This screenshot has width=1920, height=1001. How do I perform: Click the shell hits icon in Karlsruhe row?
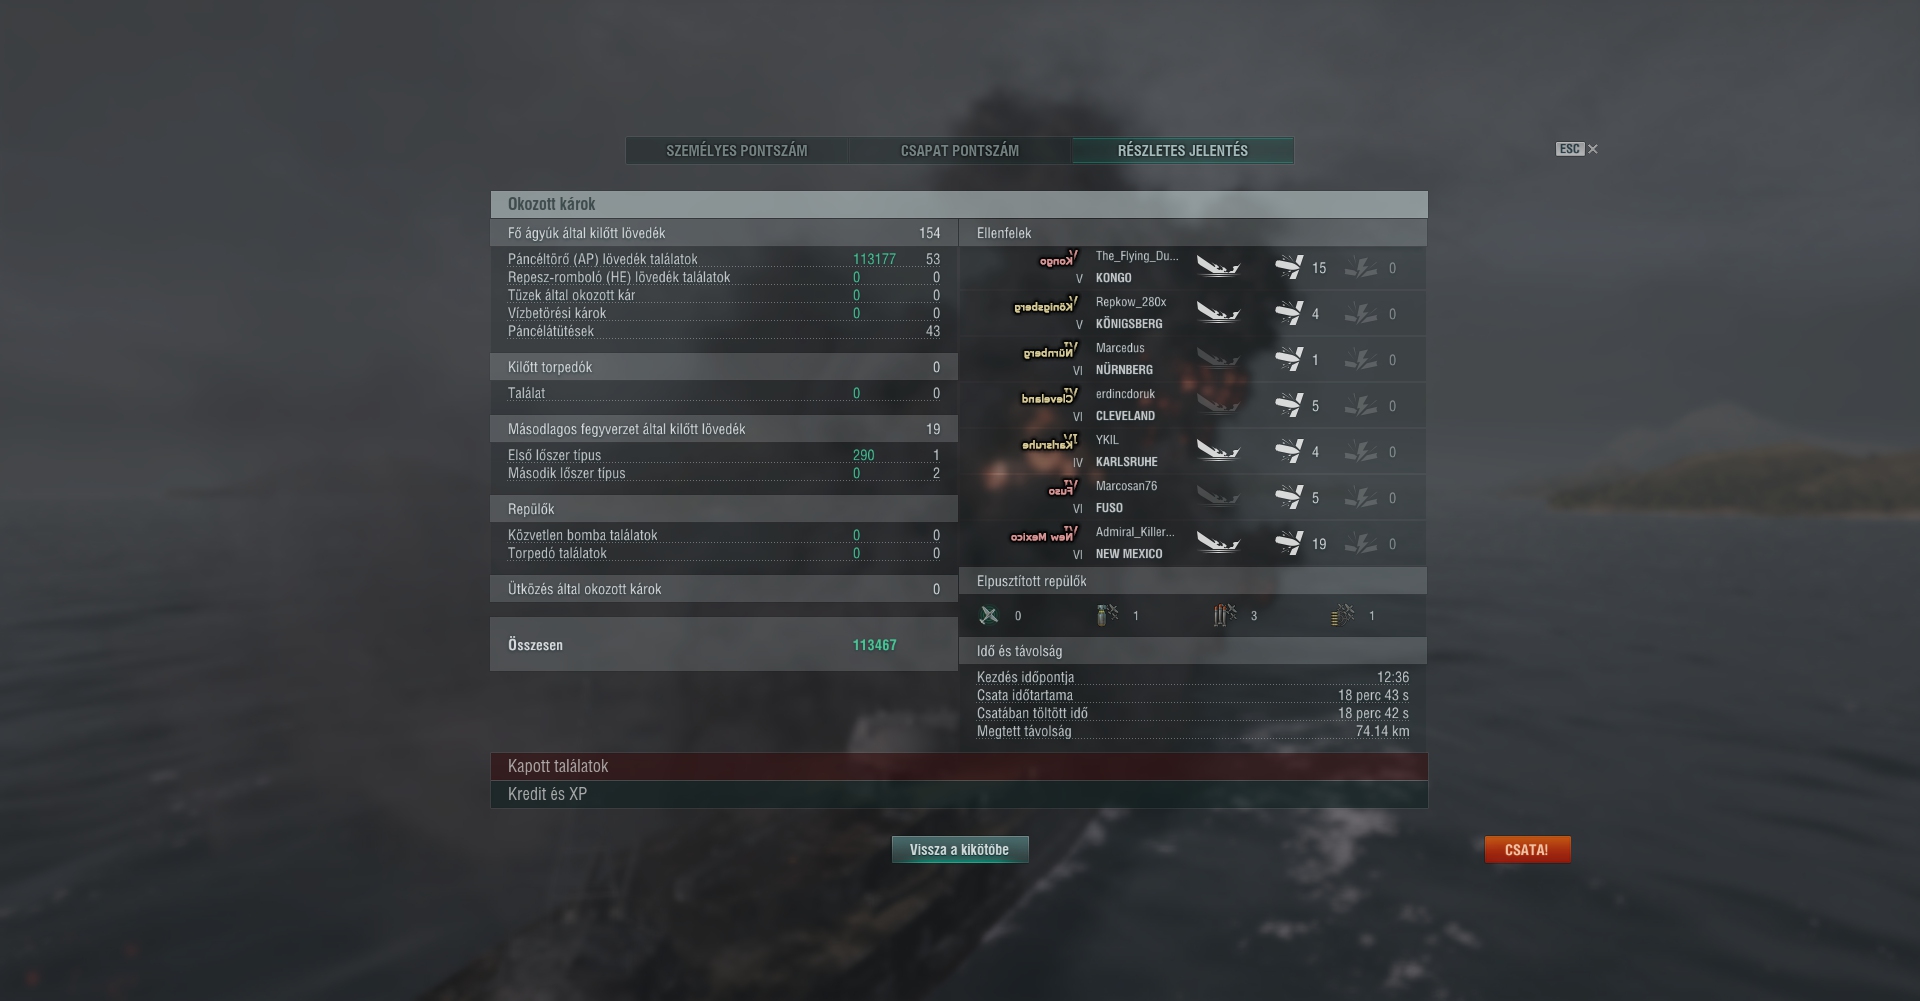(1288, 451)
